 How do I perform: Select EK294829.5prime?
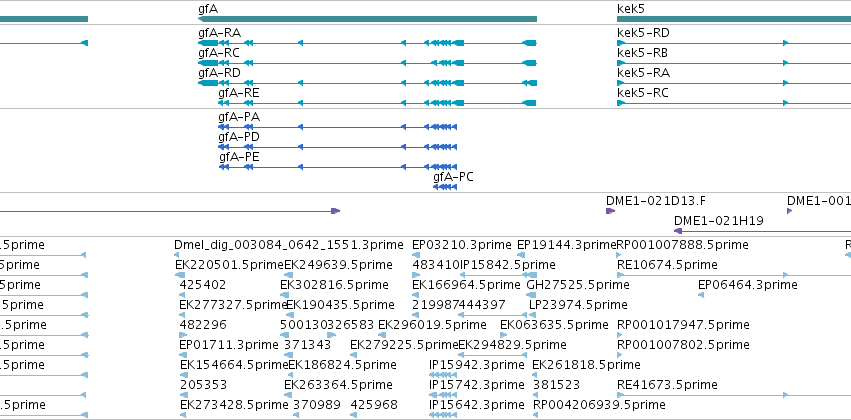tap(512, 345)
